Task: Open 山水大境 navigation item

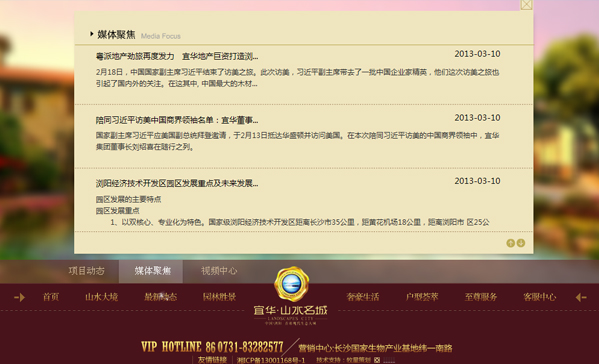Action: tap(102, 297)
